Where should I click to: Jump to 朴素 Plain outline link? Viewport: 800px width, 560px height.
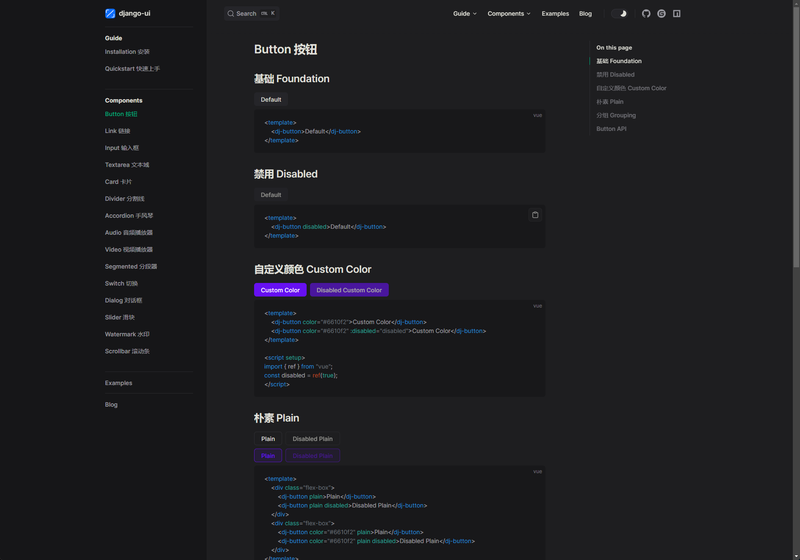click(610, 102)
